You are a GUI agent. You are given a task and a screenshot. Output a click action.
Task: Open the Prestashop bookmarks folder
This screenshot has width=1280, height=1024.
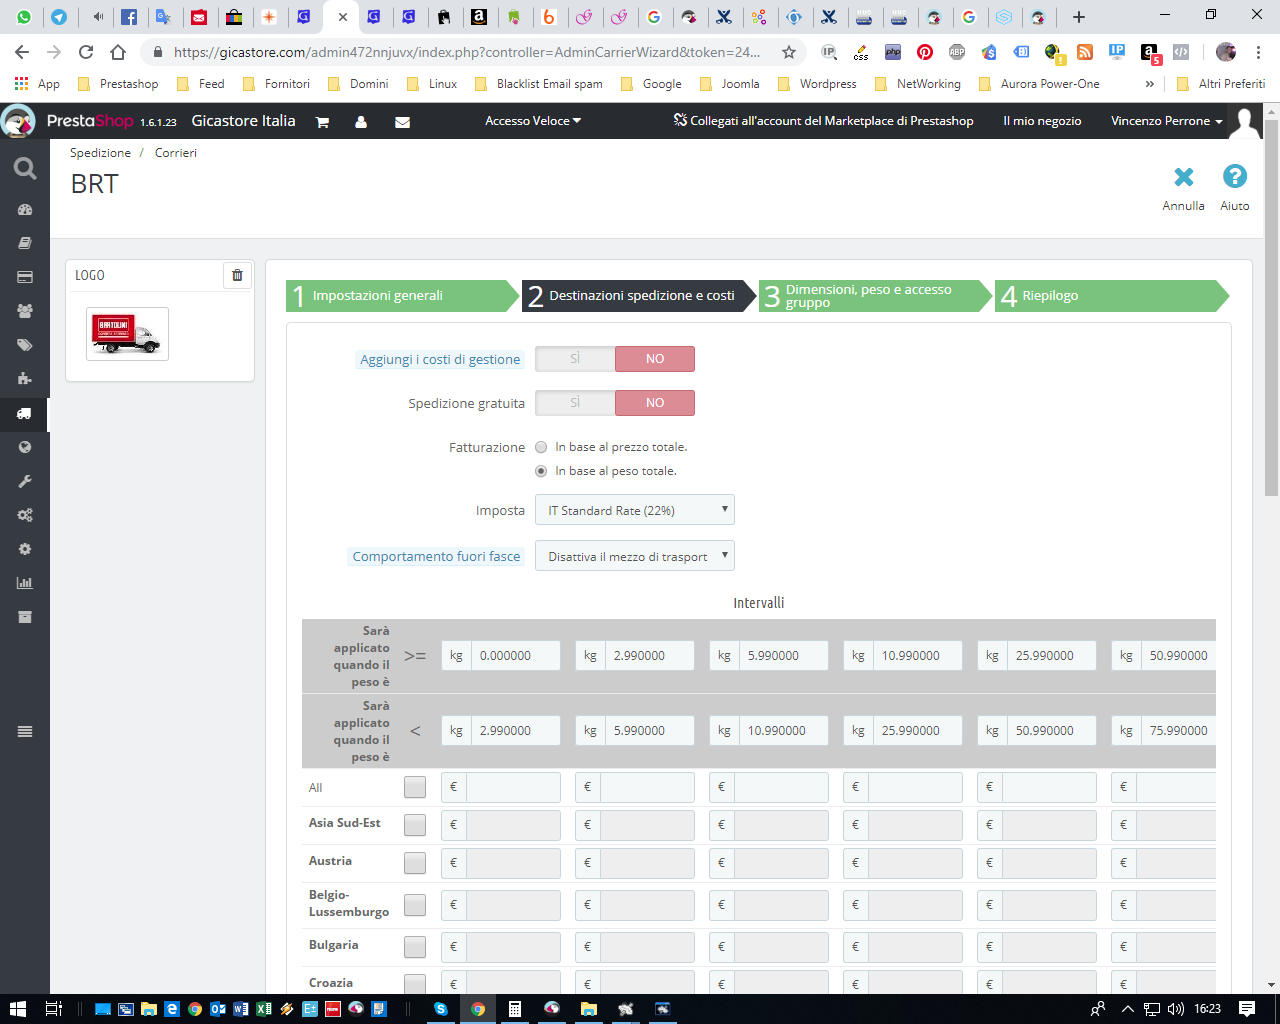[118, 84]
